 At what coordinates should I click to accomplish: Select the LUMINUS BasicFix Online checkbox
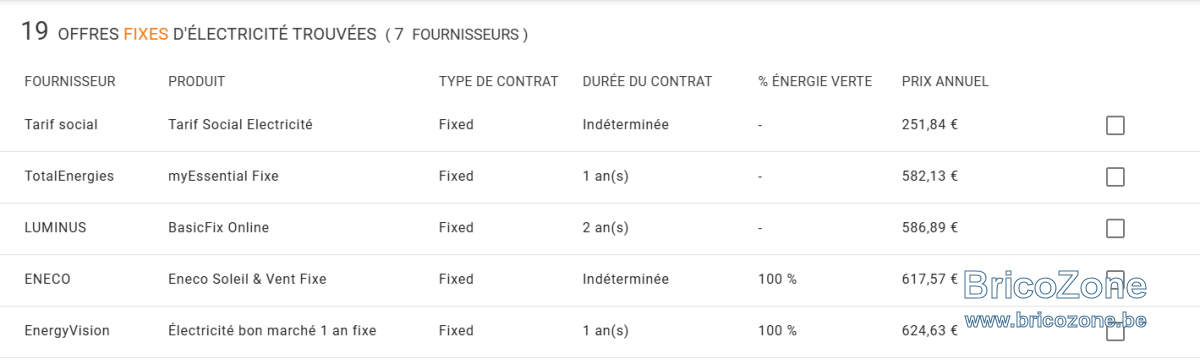1115,228
